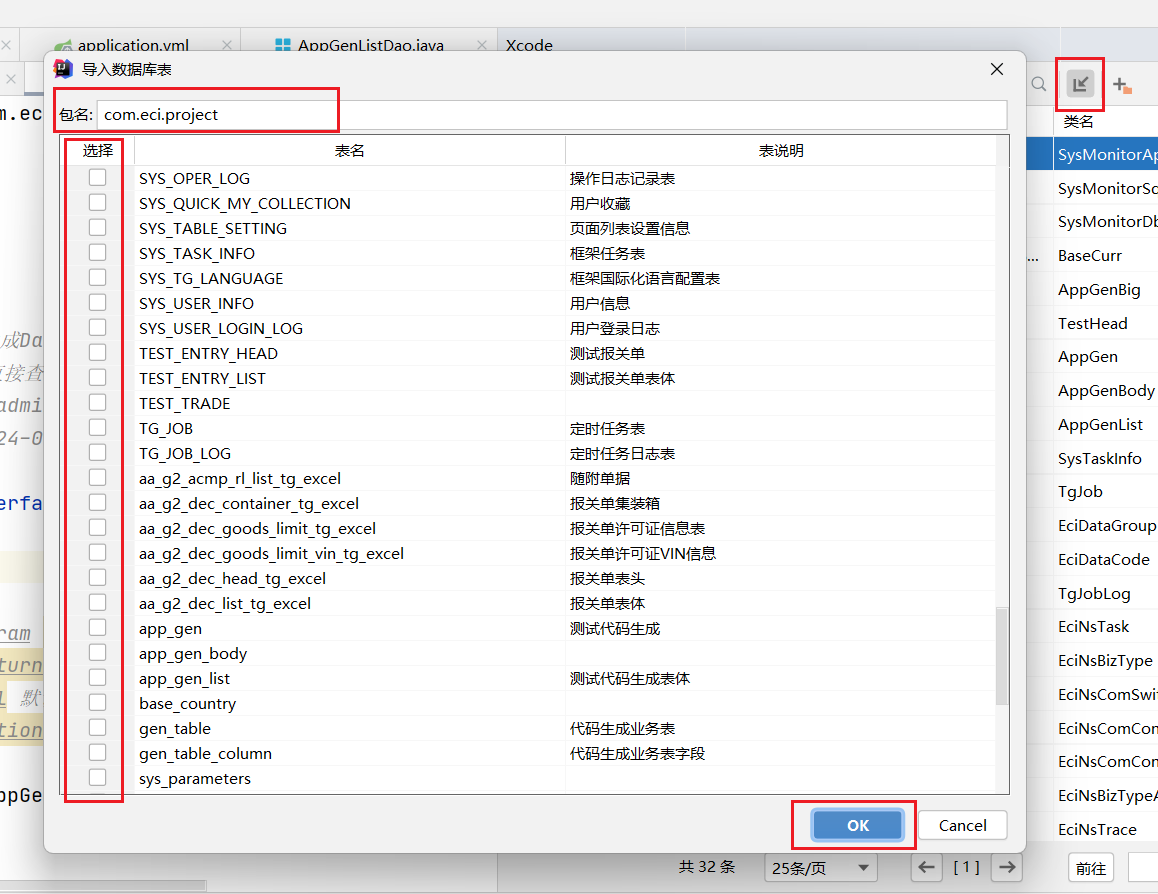The image size is (1158, 894).
Task: Click the 包名 package name input field
Action: (552, 114)
